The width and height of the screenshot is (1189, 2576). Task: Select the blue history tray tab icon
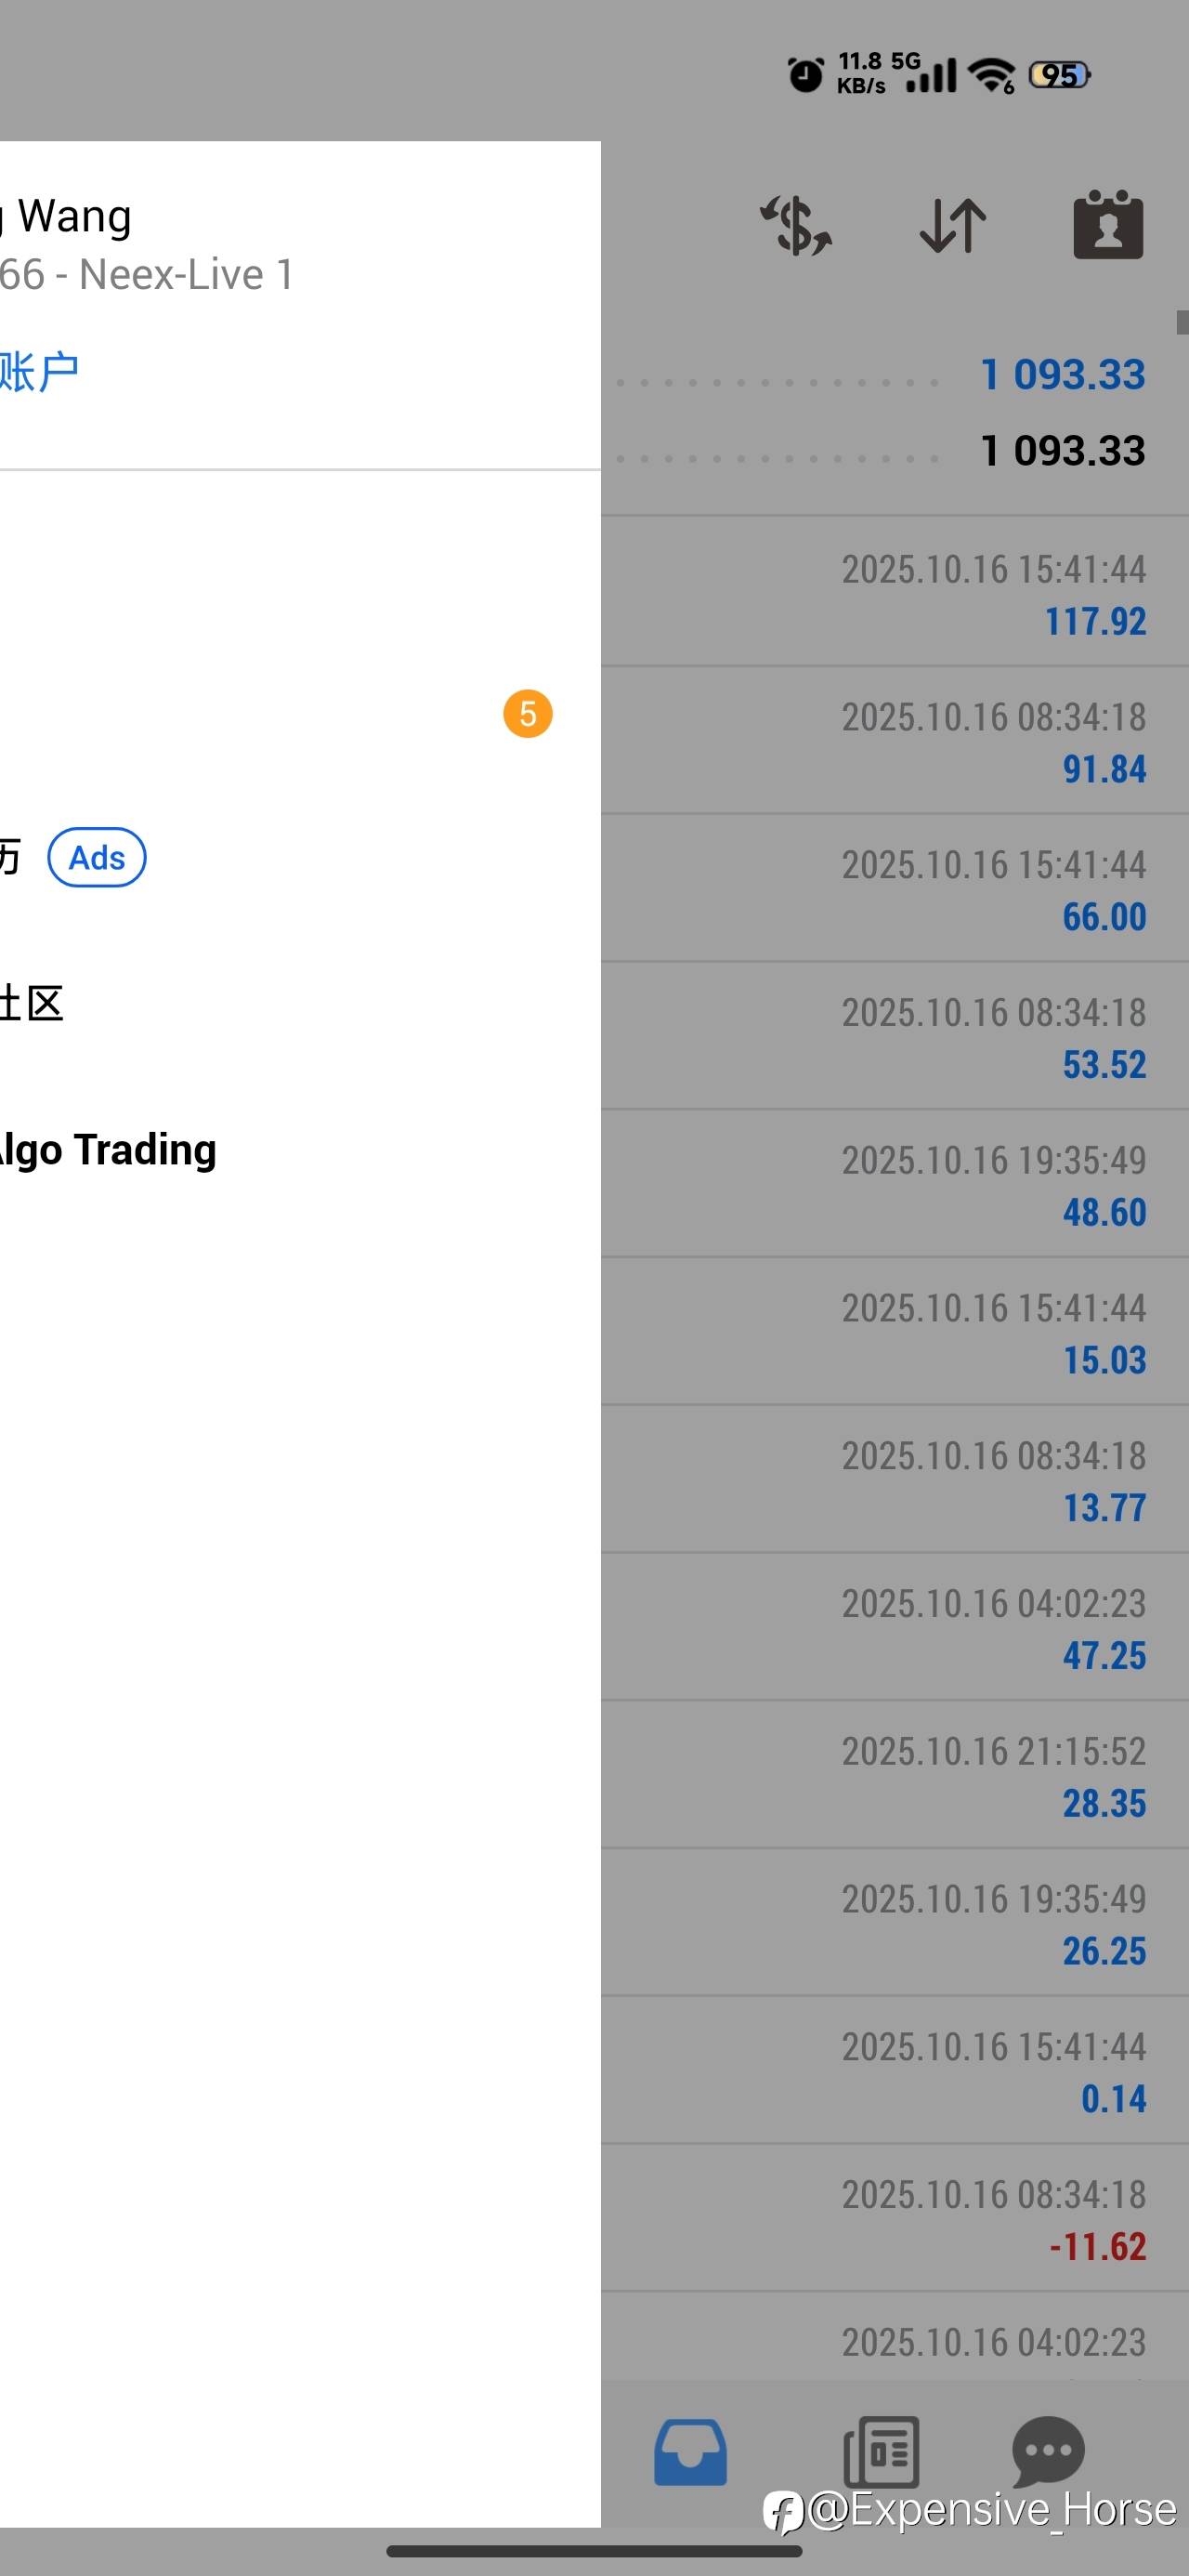(690, 2452)
